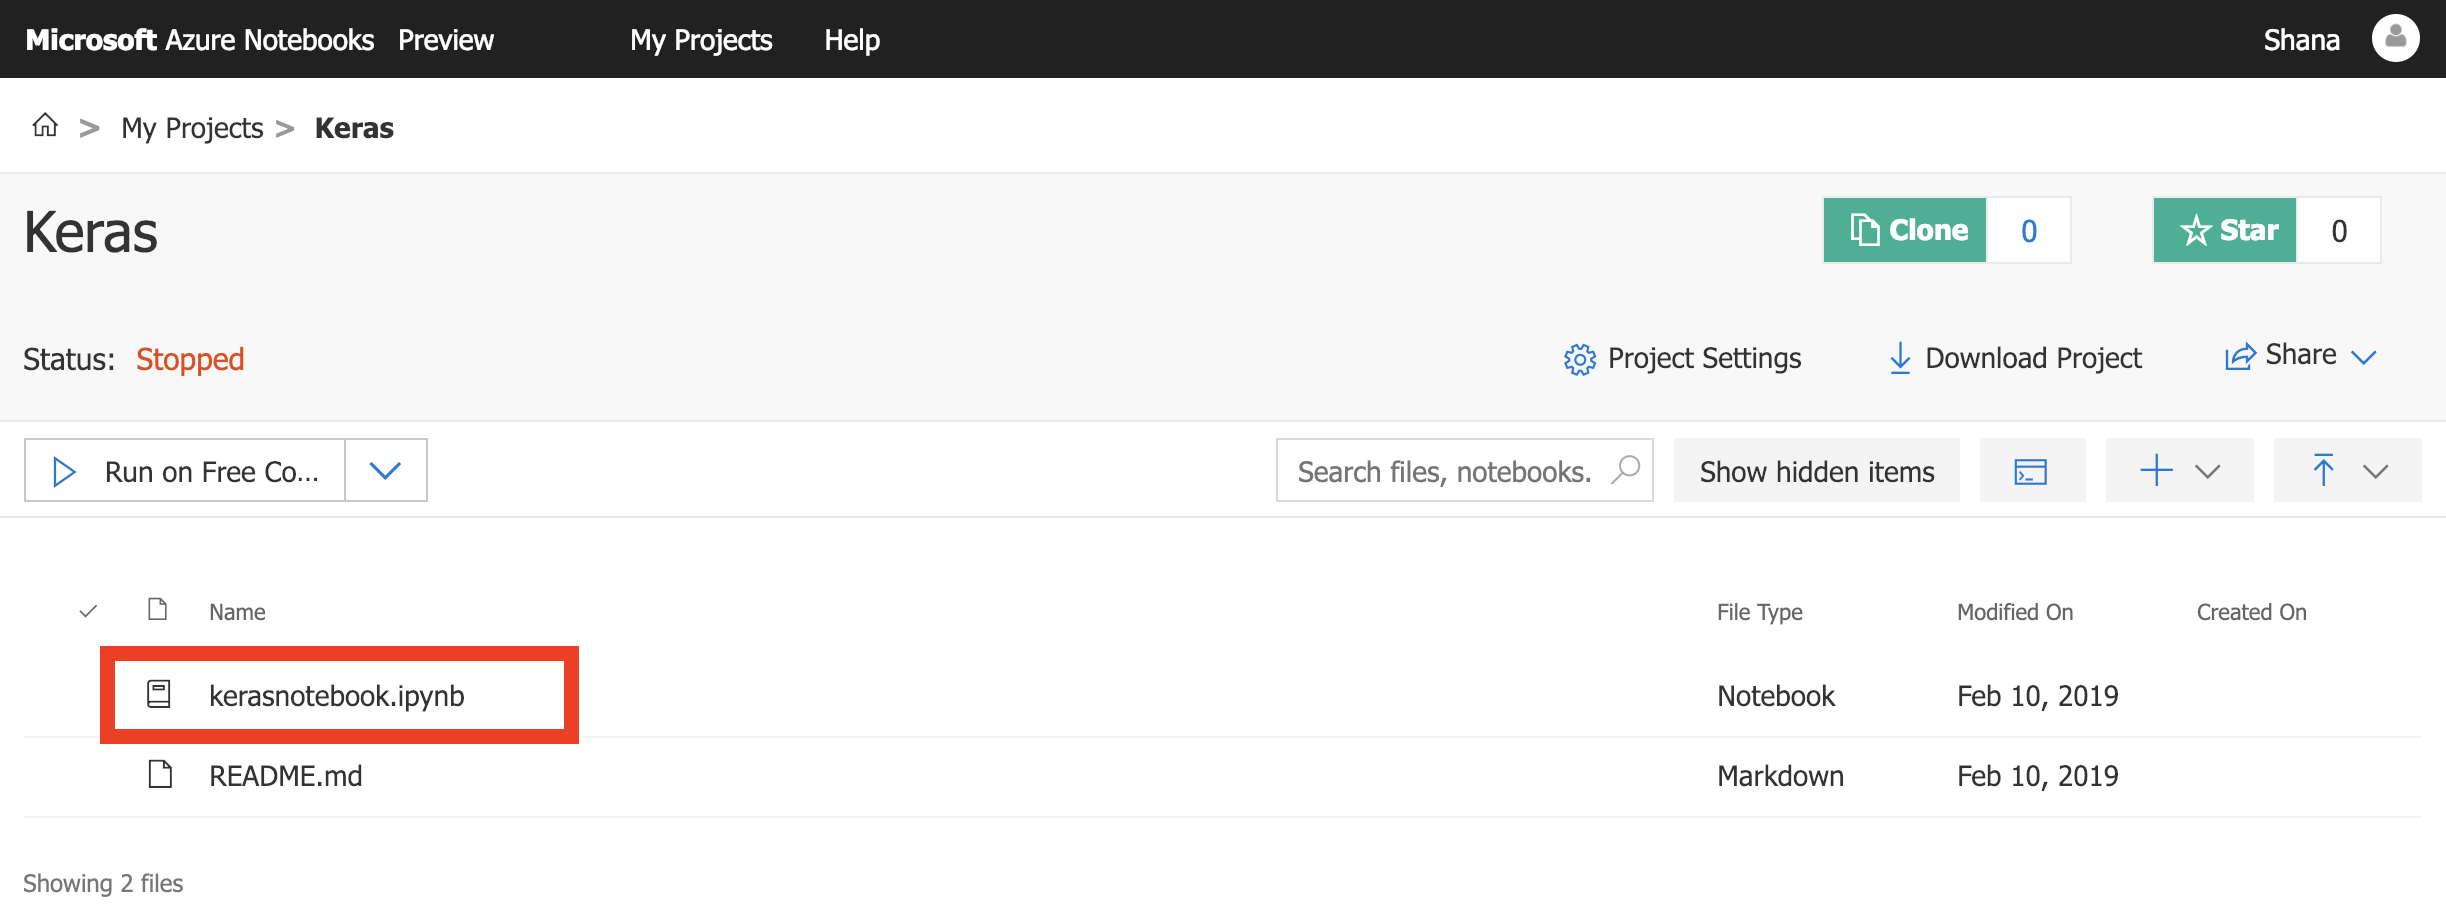
Task: Open README.md file
Action: click(285, 775)
